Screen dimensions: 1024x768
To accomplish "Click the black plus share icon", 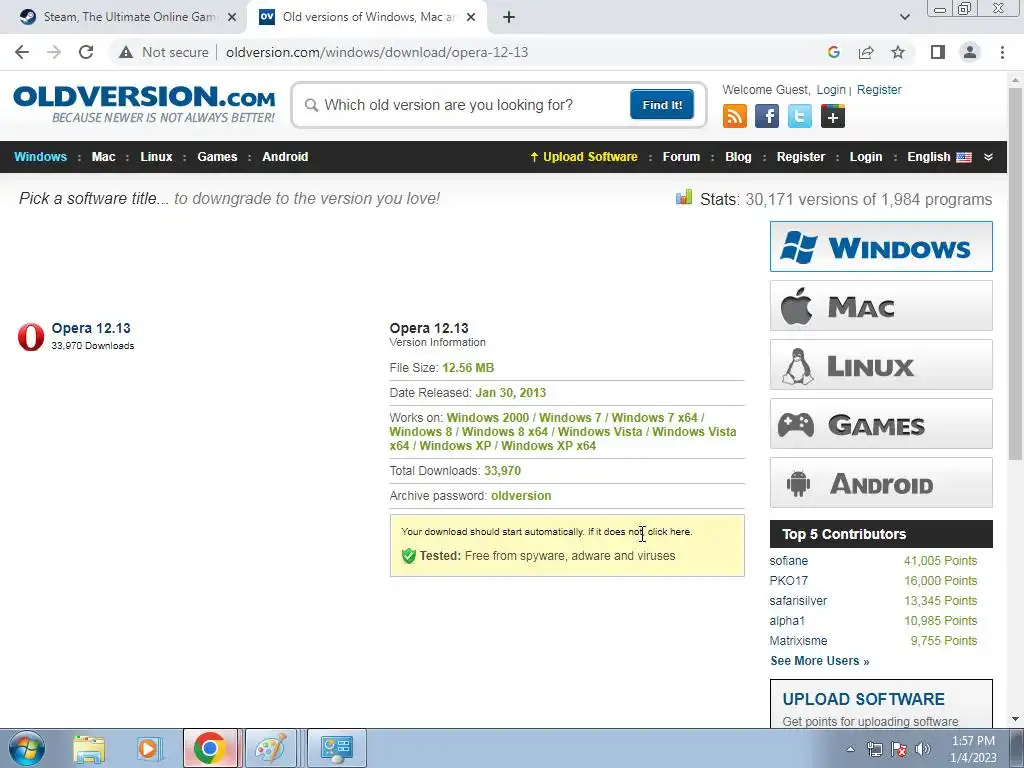I will [x=833, y=116].
